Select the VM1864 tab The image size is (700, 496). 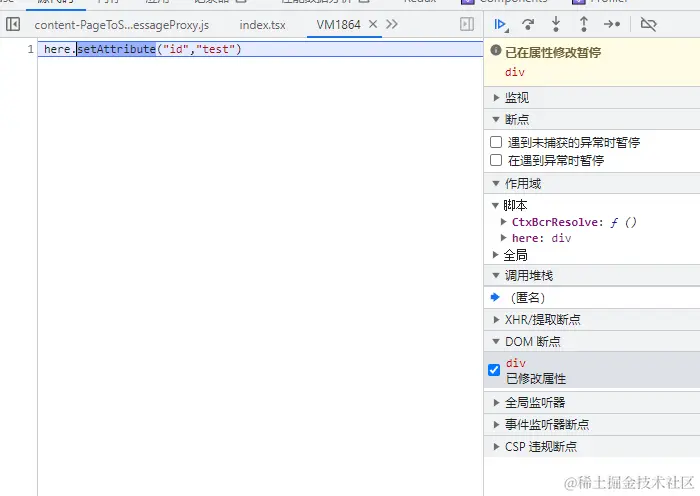(338, 25)
